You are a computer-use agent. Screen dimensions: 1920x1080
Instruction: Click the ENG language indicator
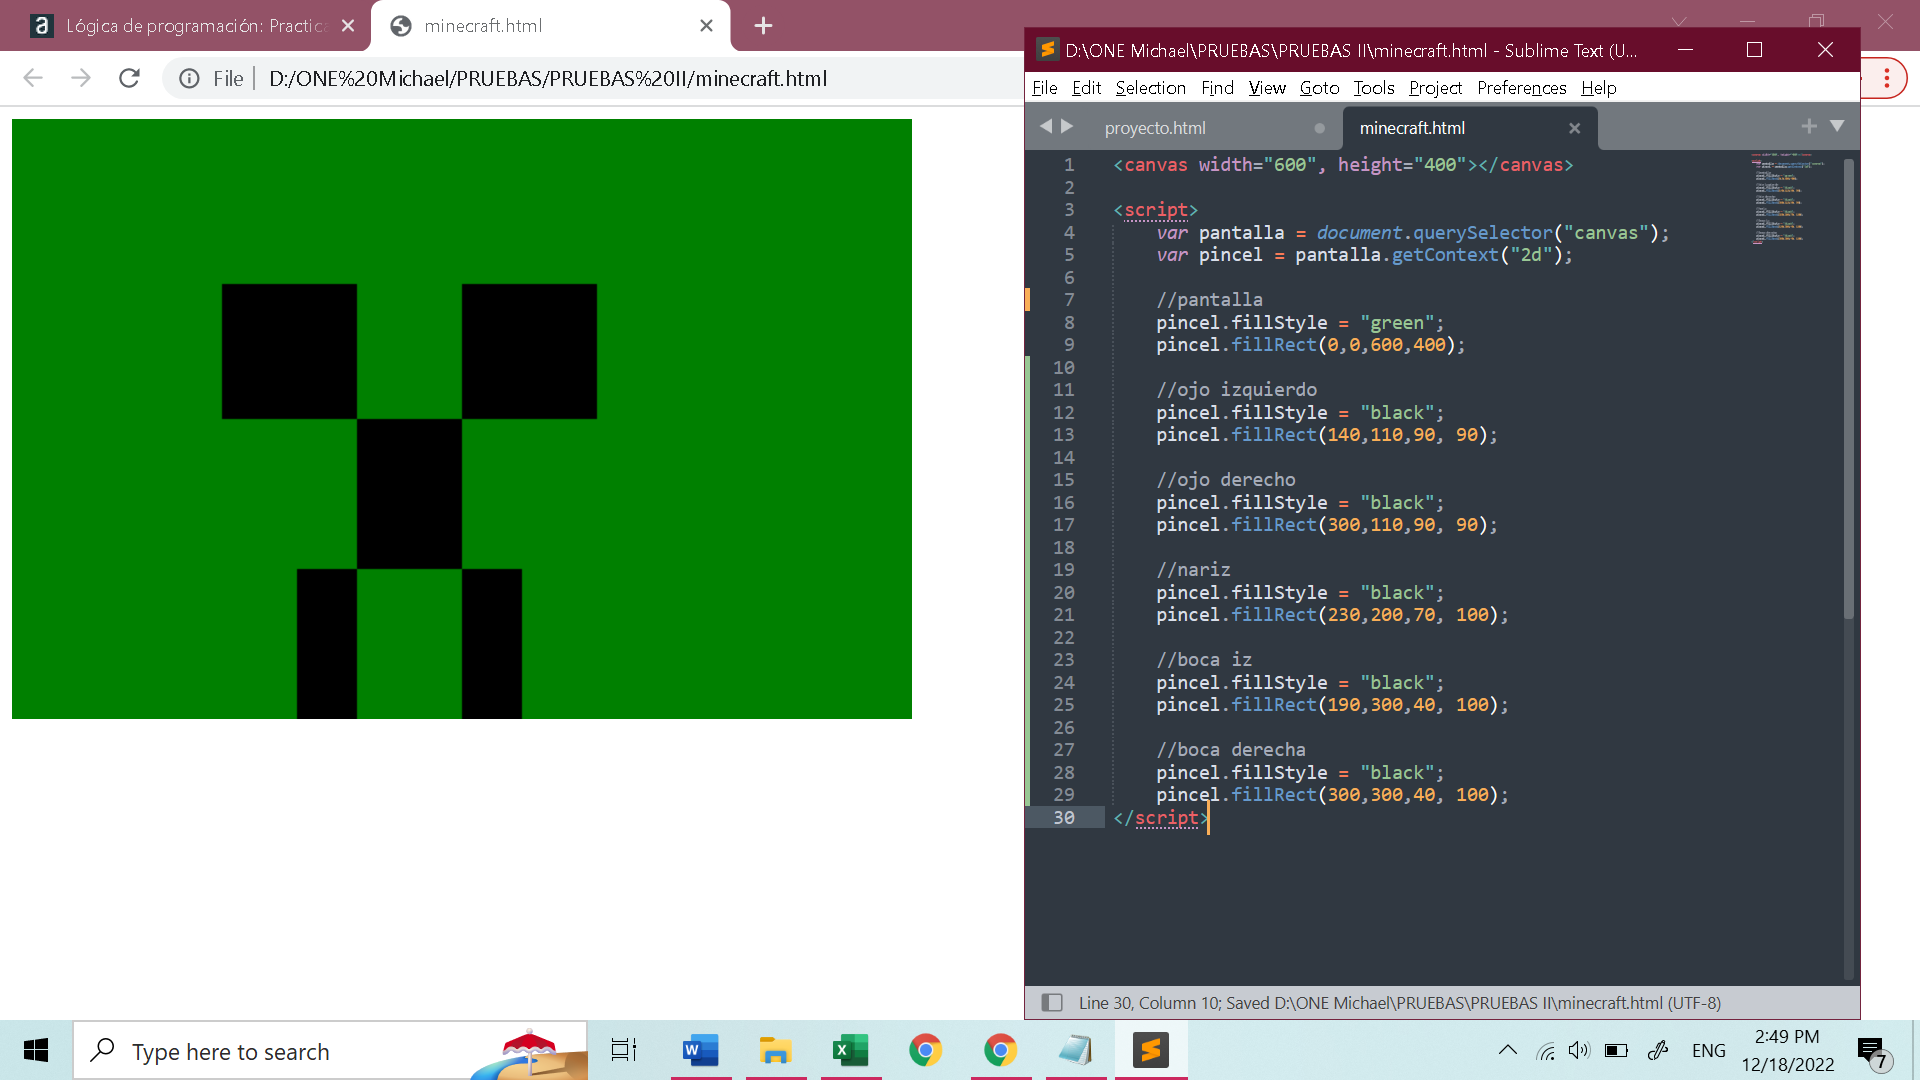tap(1708, 1050)
